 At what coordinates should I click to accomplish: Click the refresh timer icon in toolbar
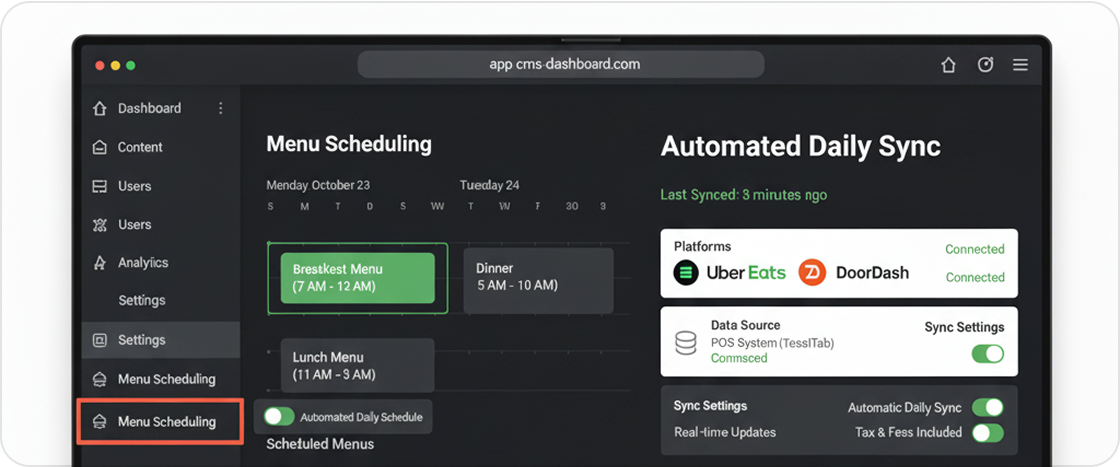(x=985, y=65)
